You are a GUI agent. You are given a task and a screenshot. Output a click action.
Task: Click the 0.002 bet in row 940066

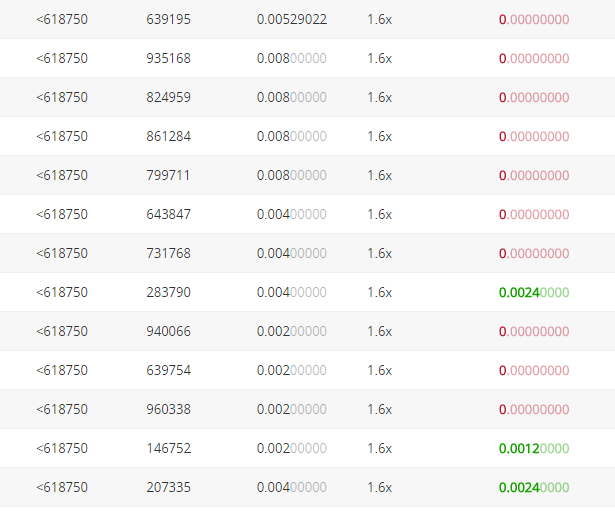(292, 331)
